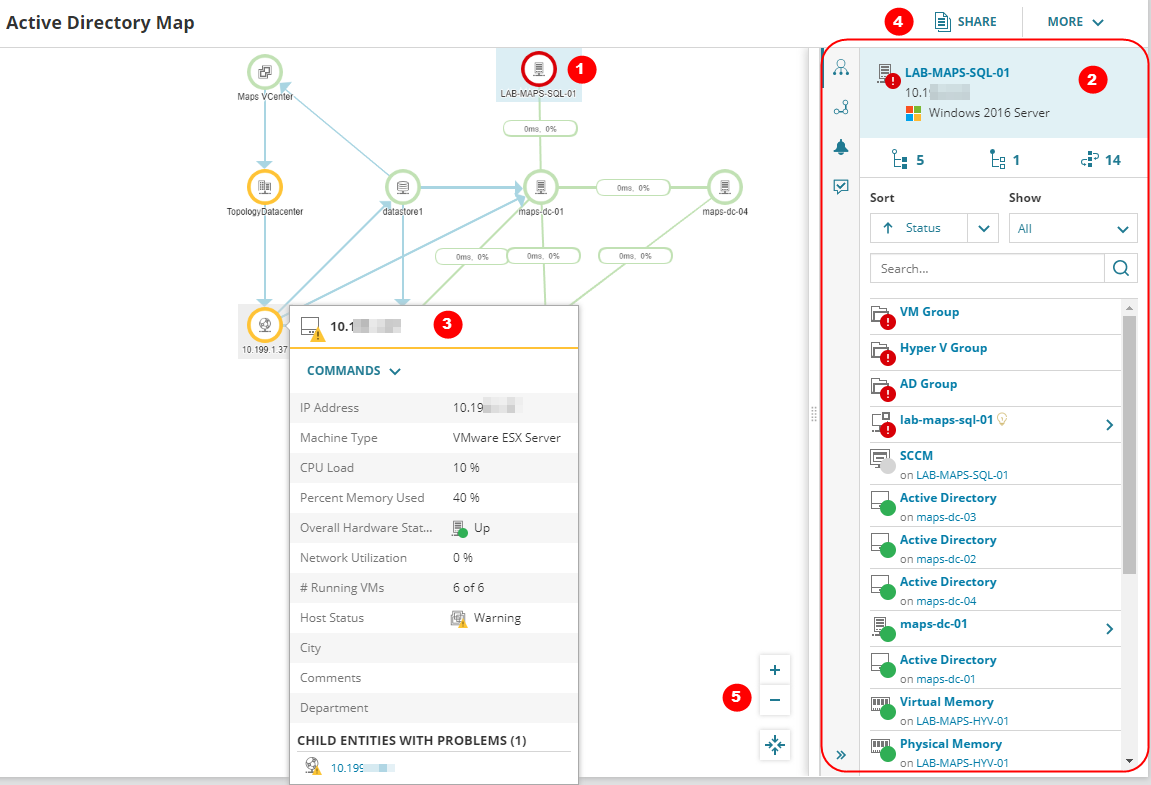Click the SHARE button
Viewport: 1151px width, 785px height.
point(965,22)
